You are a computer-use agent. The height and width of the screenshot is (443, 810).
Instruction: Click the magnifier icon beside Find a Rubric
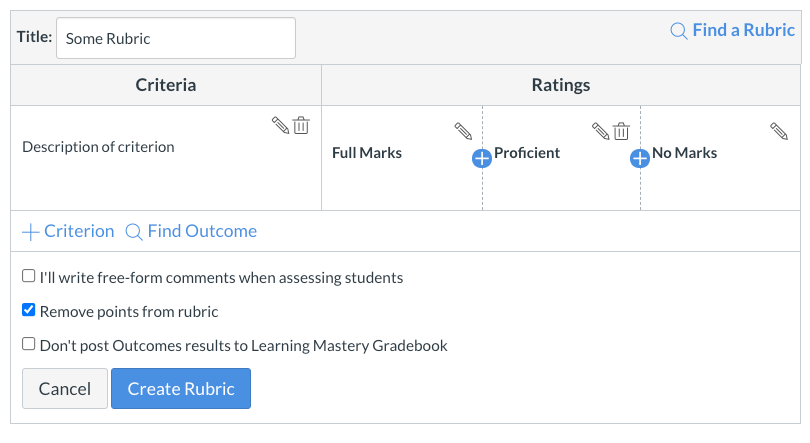679,30
